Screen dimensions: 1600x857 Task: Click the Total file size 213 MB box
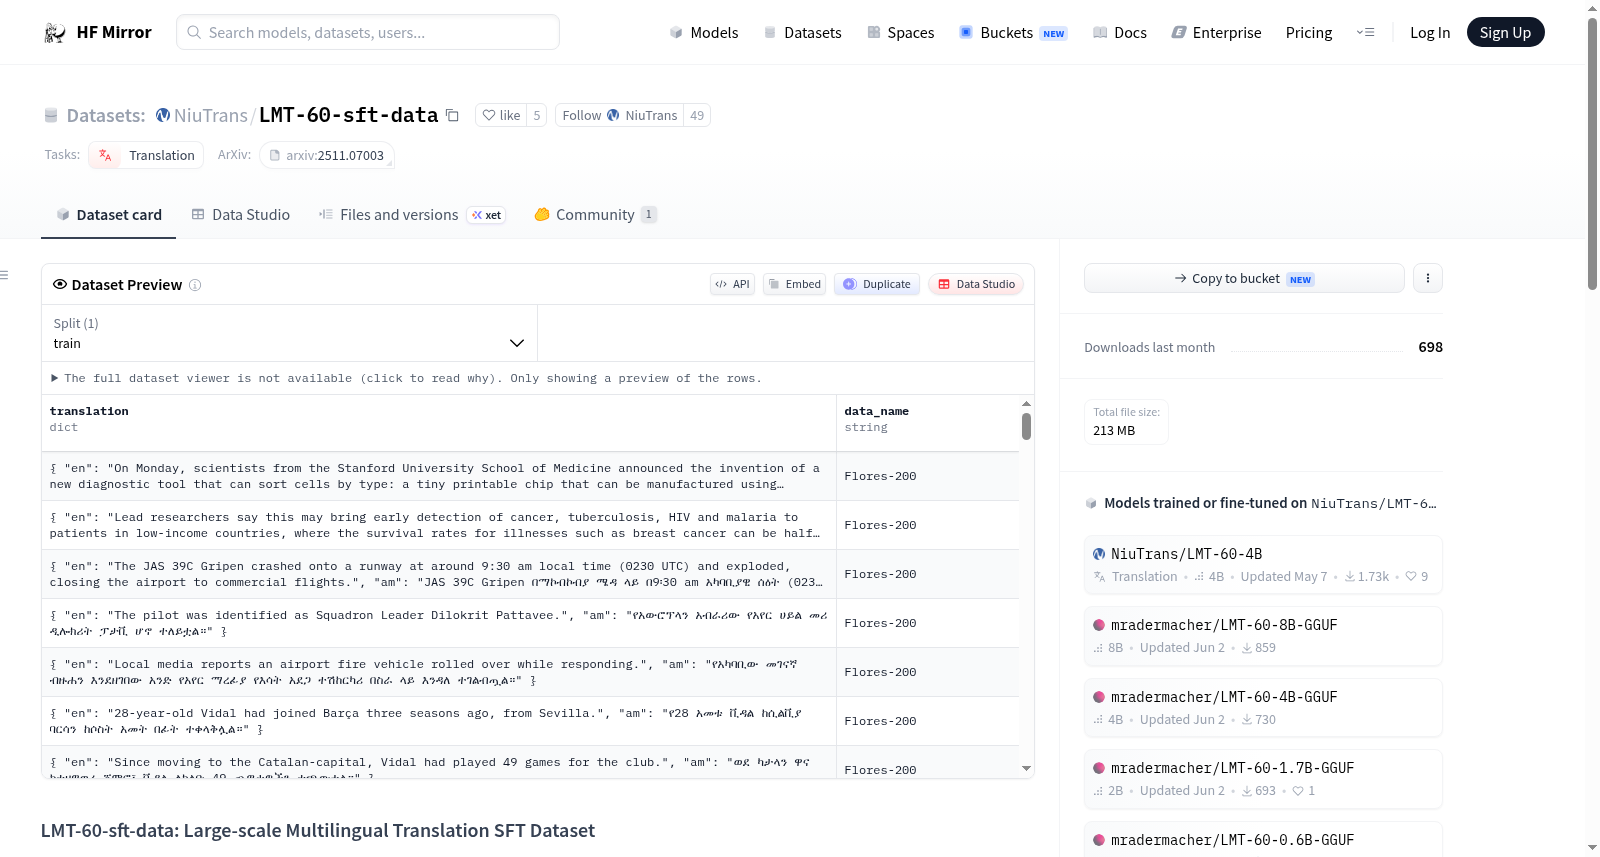(1126, 421)
